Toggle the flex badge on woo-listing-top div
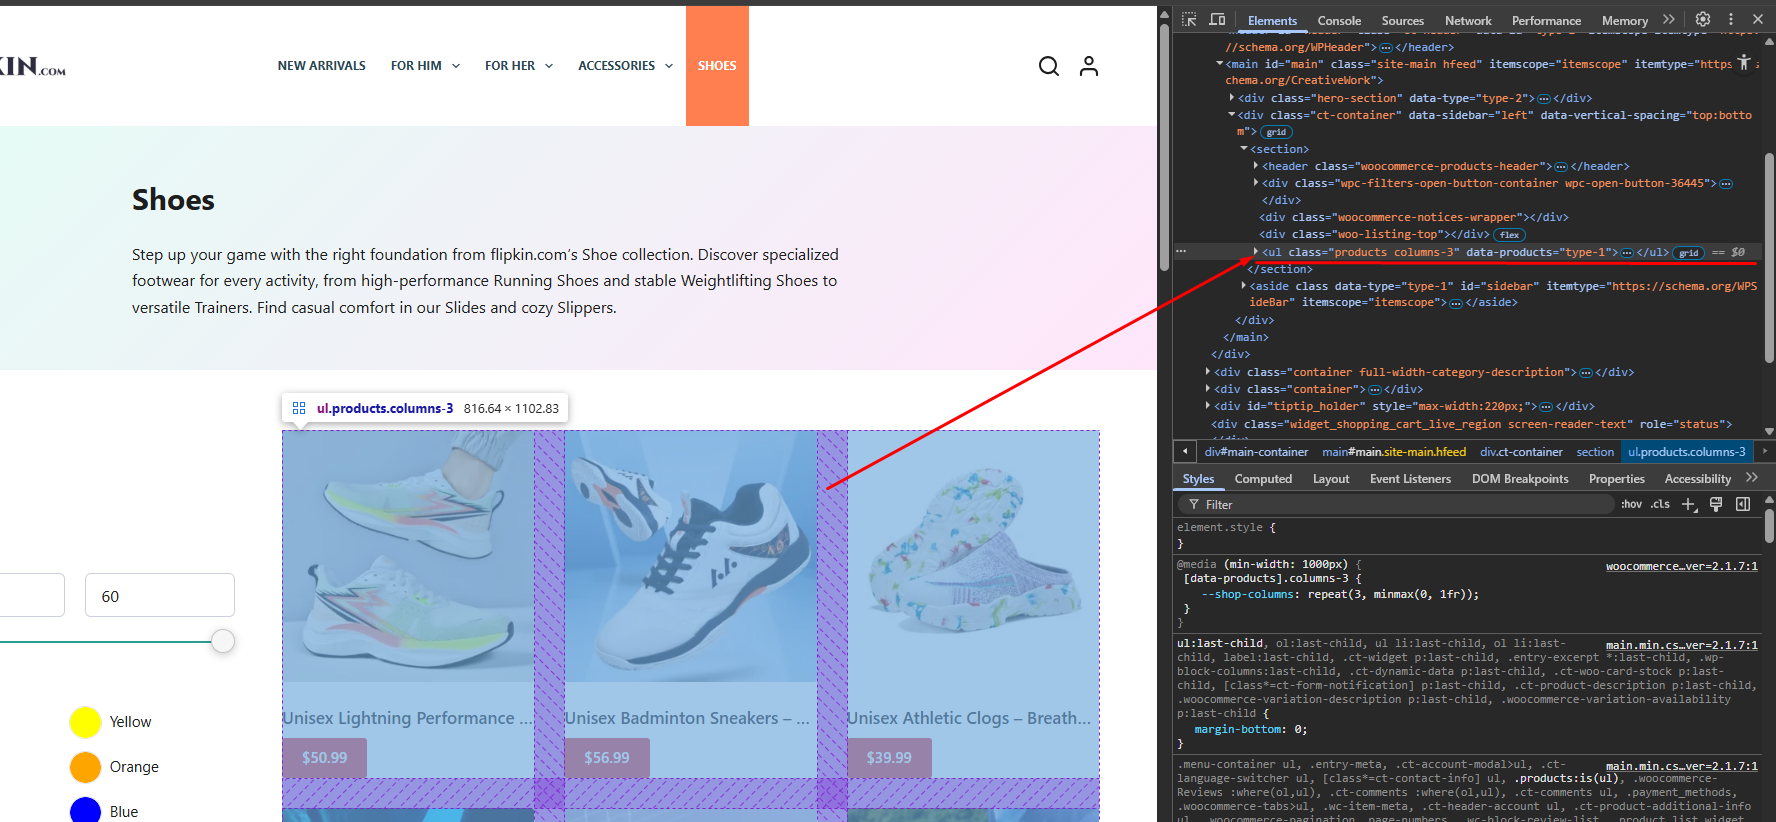Screen dimensions: 1776x822 [1509, 235]
